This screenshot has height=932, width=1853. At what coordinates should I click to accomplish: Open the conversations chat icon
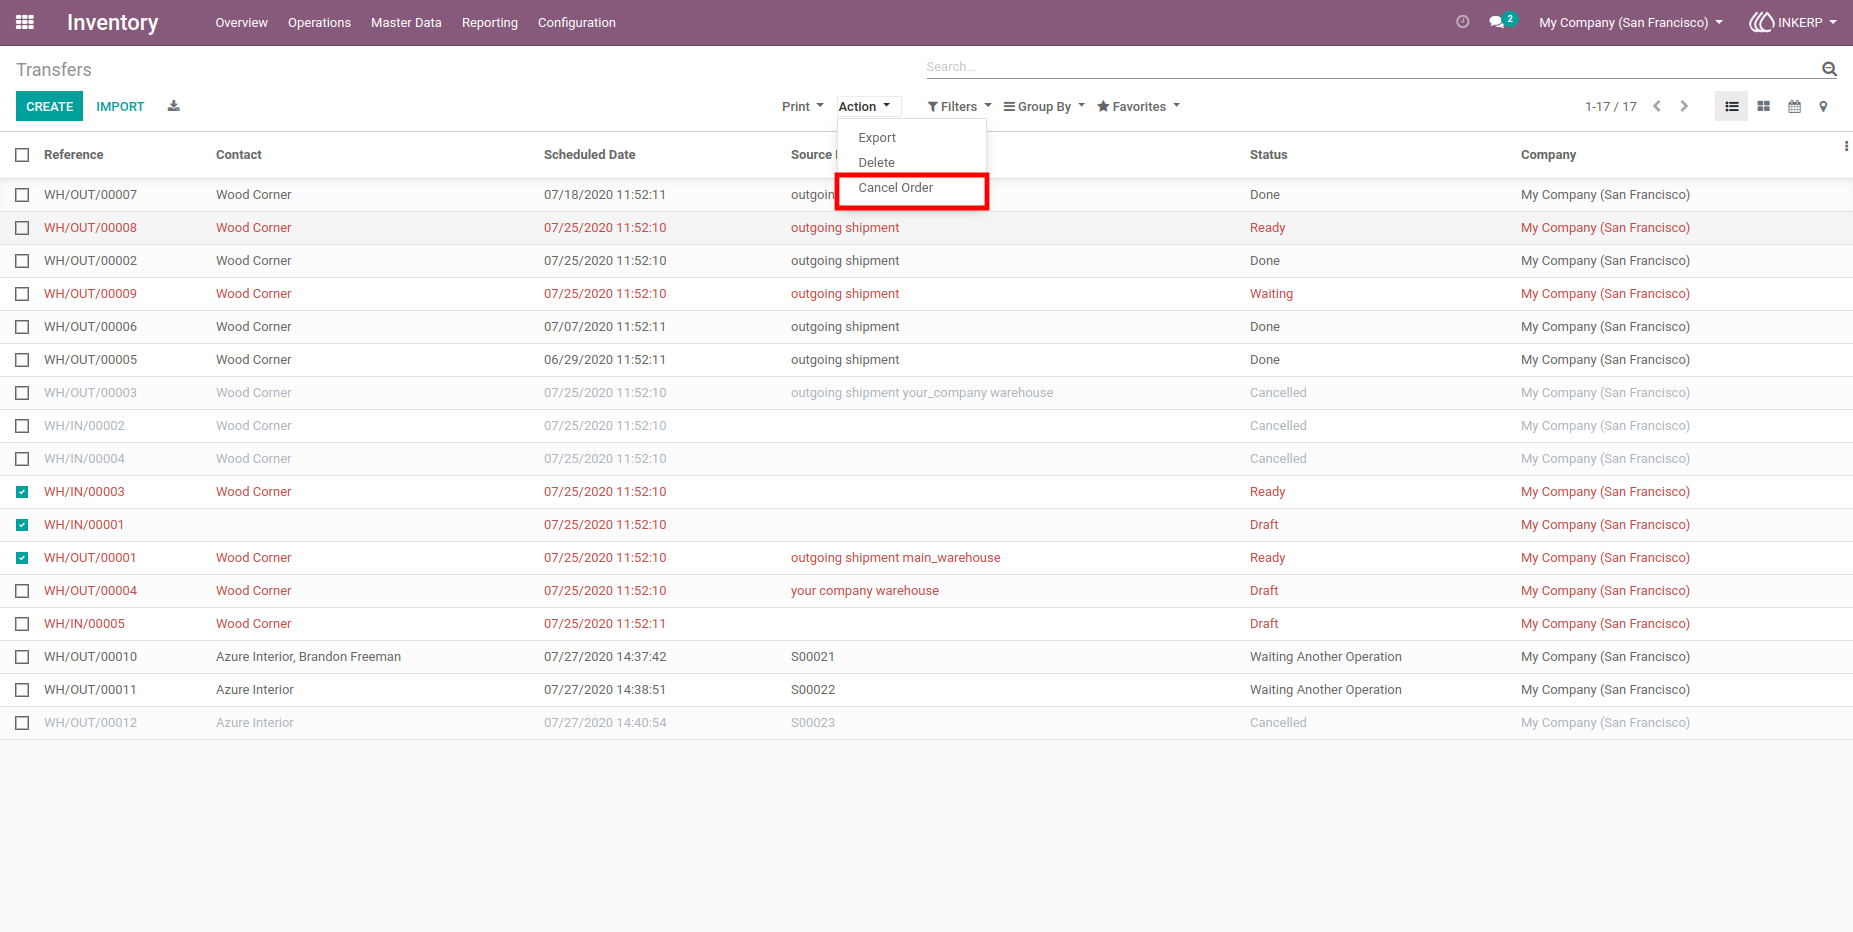[x=1497, y=22]
